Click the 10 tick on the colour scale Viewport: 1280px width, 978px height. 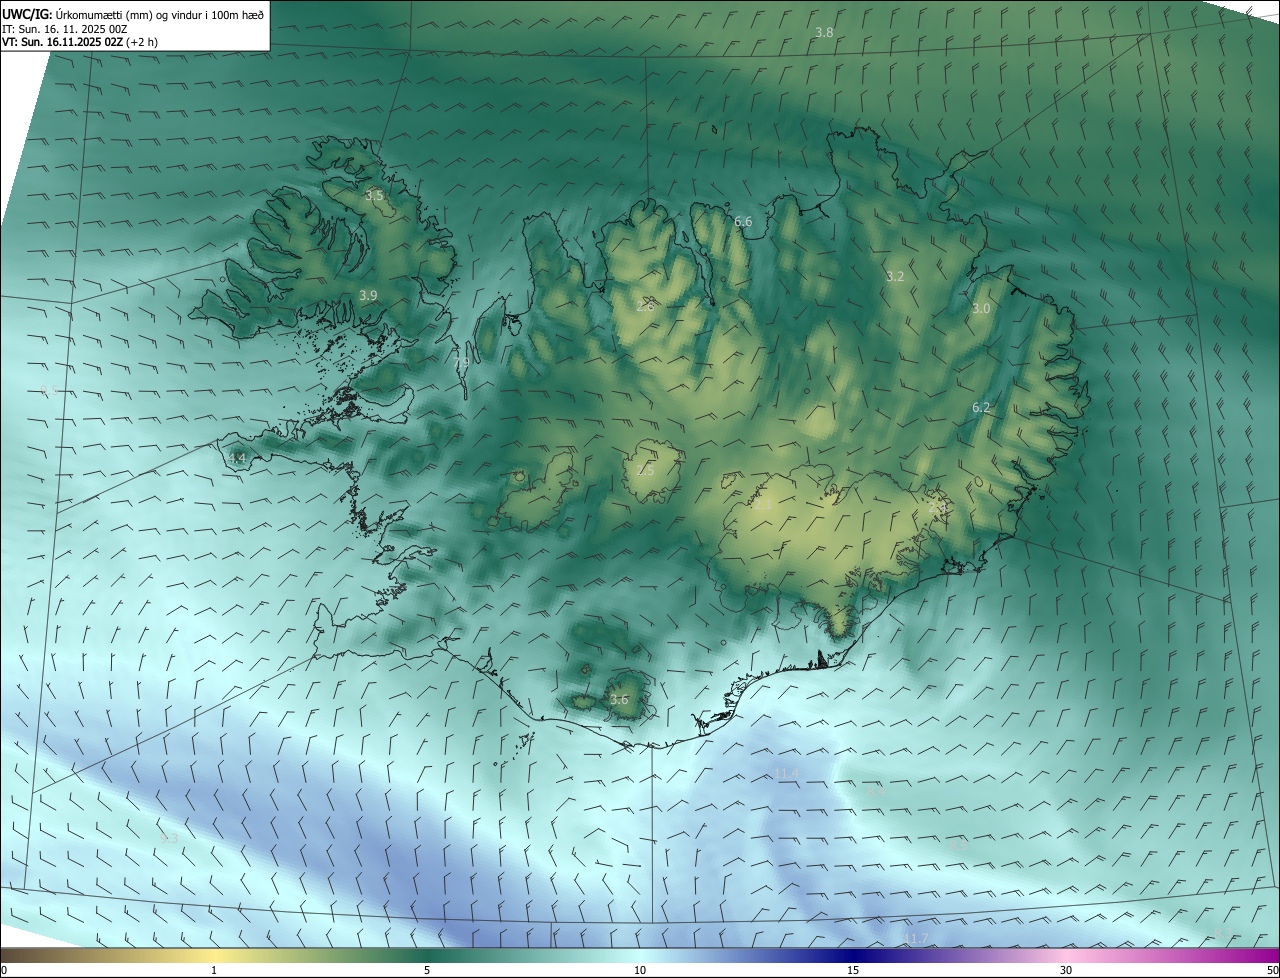point(640,971)
